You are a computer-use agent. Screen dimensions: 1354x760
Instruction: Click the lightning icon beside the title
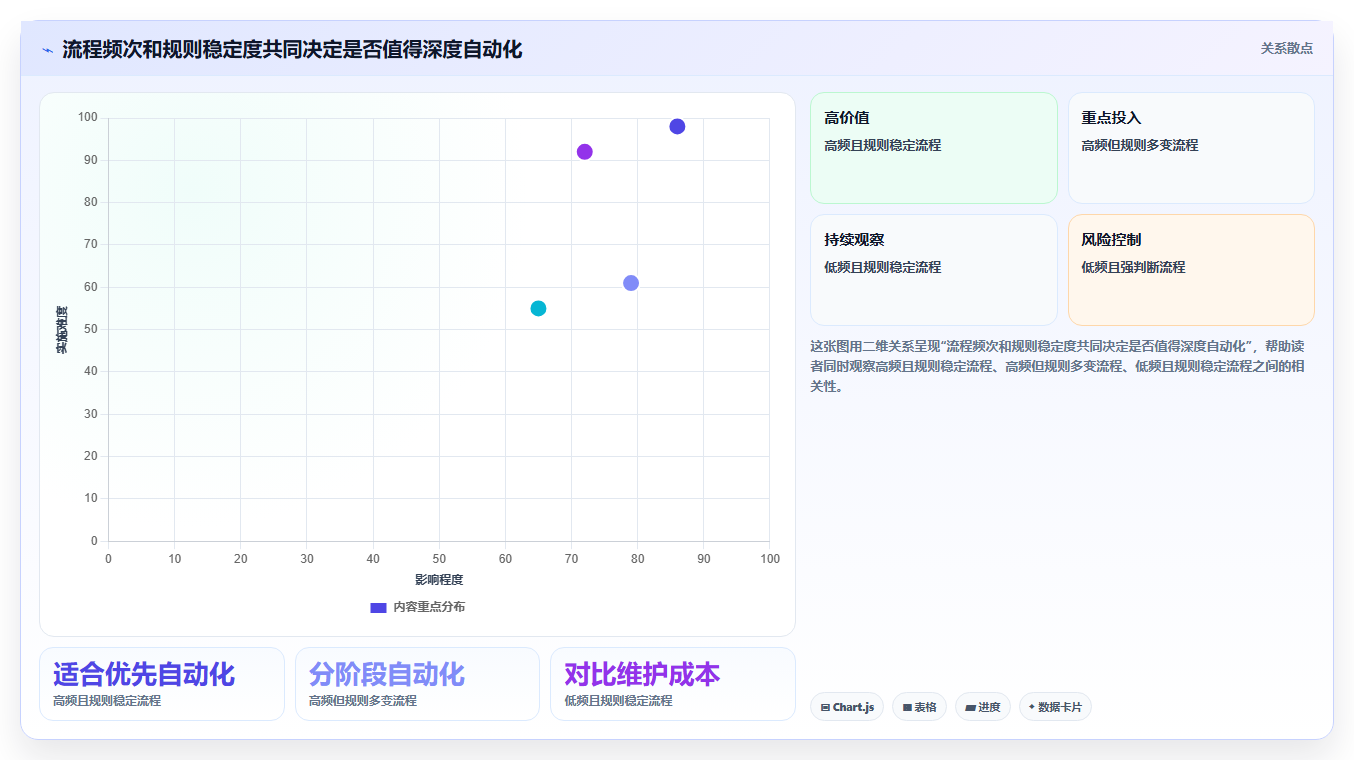pos(47,50)
